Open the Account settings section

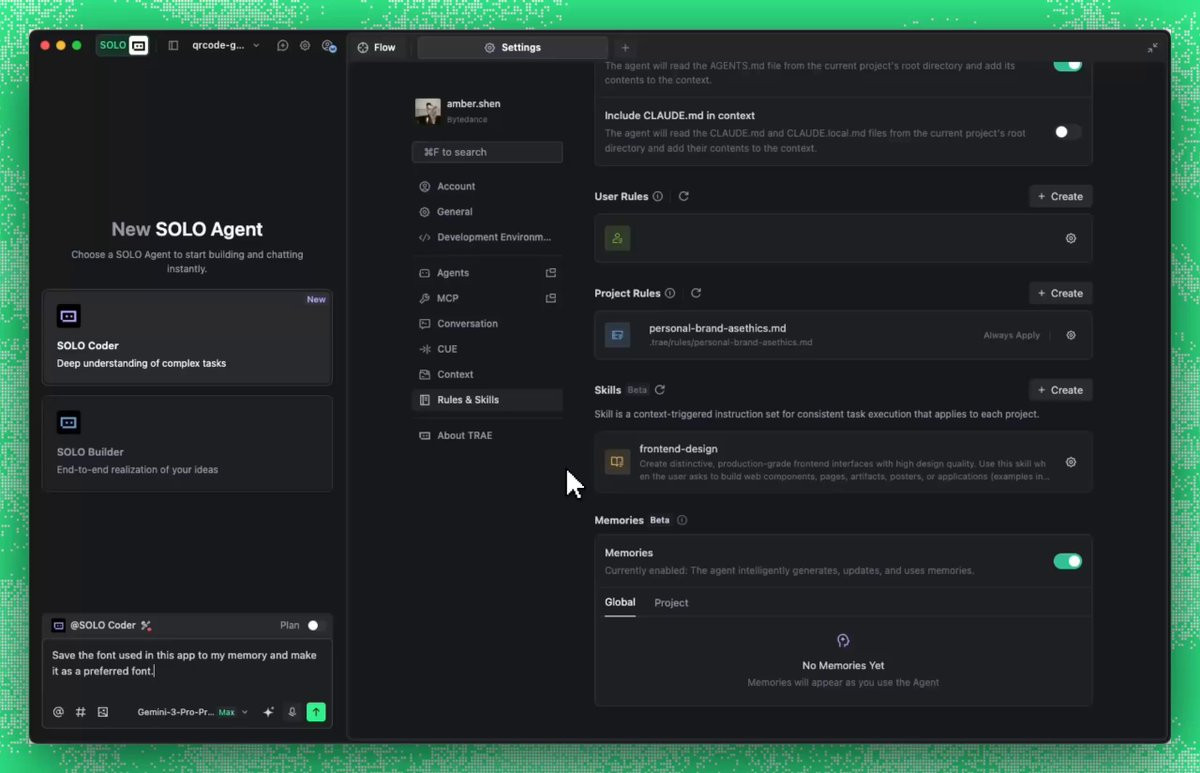[x=487, y=186]
